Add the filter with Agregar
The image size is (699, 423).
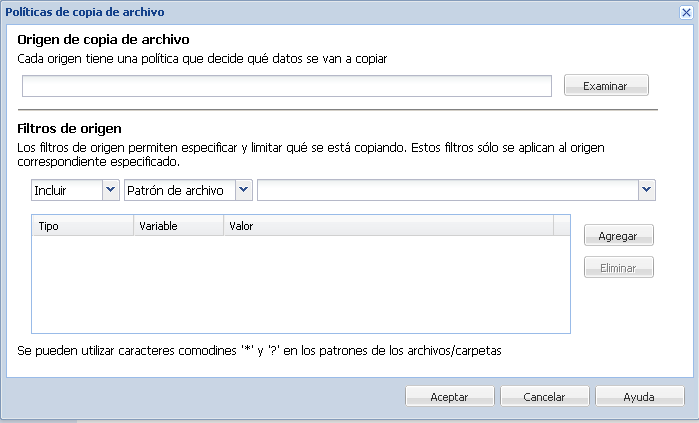619,236
